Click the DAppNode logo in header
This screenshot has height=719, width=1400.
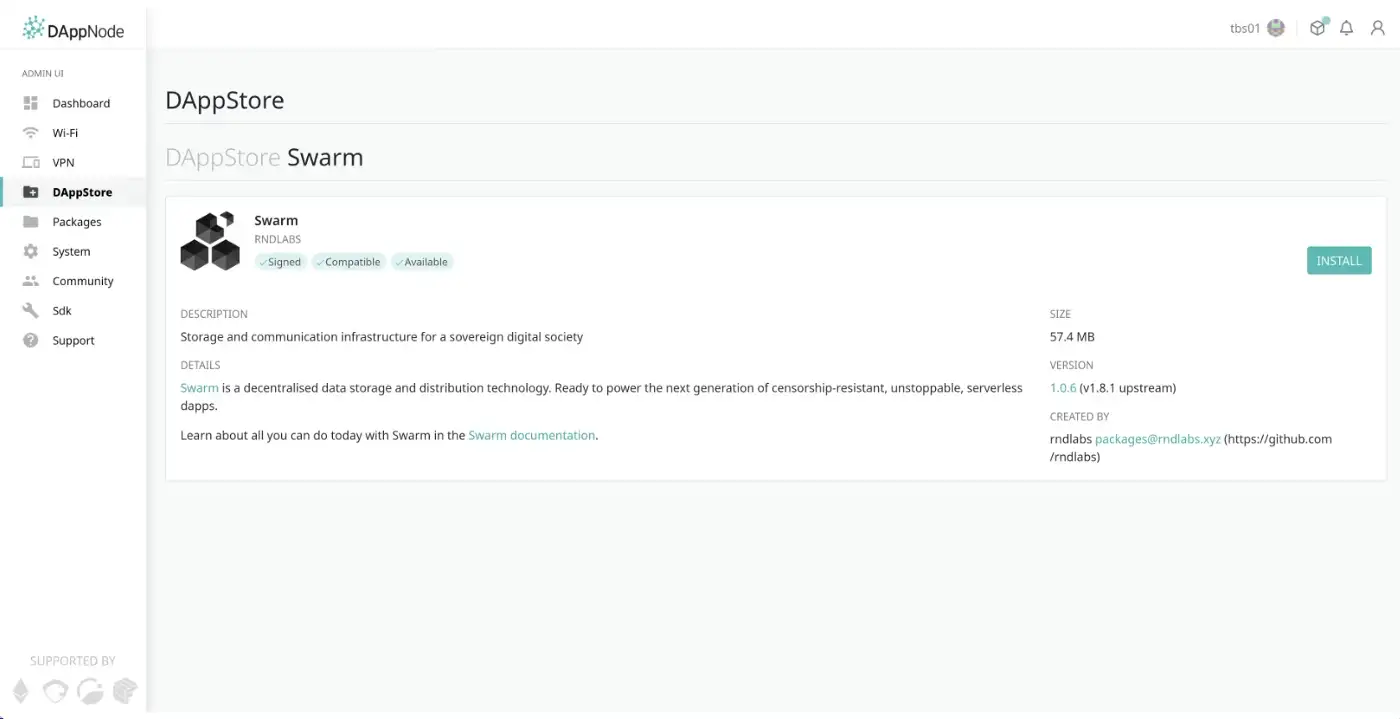pyautogui.click(x=73, y=30)
